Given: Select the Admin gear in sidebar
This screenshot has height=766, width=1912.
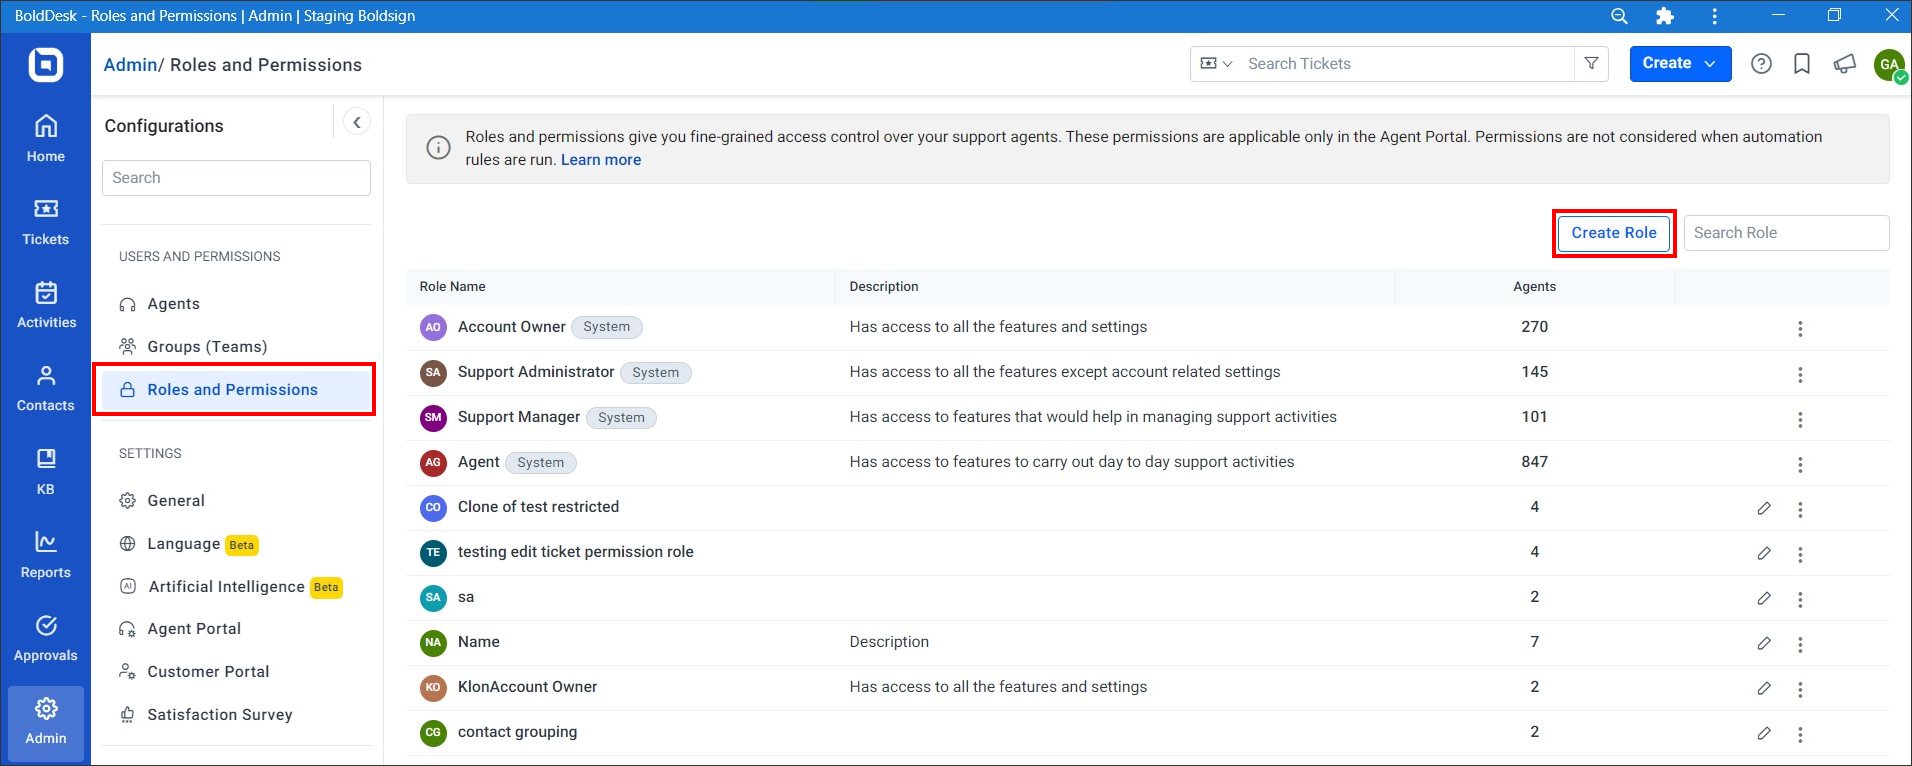Looking at the screenshot, I should coord(46,722).
